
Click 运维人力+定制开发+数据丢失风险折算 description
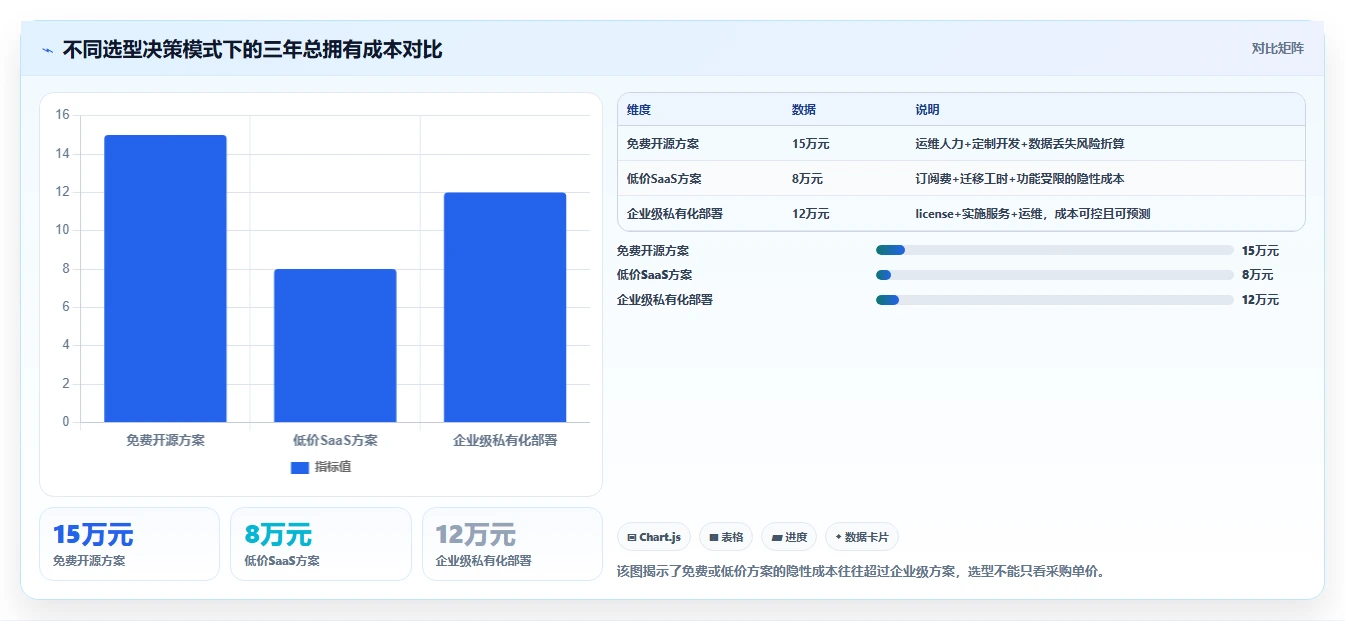[x=1020, y=144]
